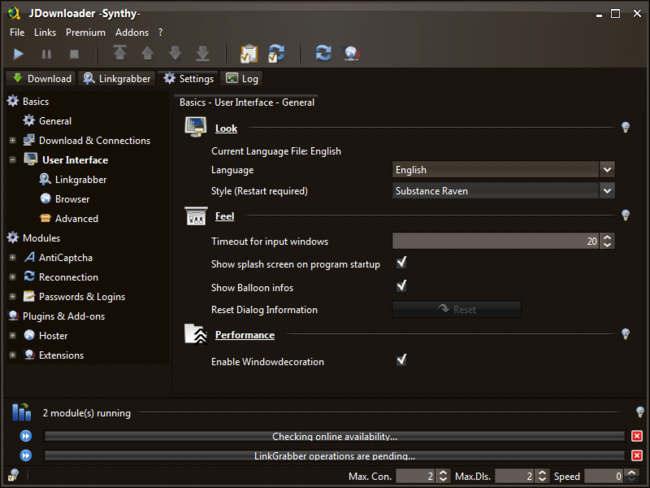This screenshot has height=488, width=650.
Task: Click the update globe icon in toolbar
Action: (351, 53)
